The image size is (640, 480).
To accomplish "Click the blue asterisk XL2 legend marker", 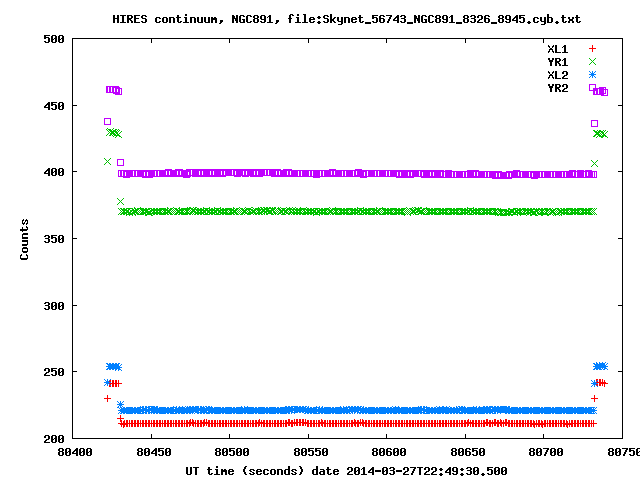I will 592,75.
